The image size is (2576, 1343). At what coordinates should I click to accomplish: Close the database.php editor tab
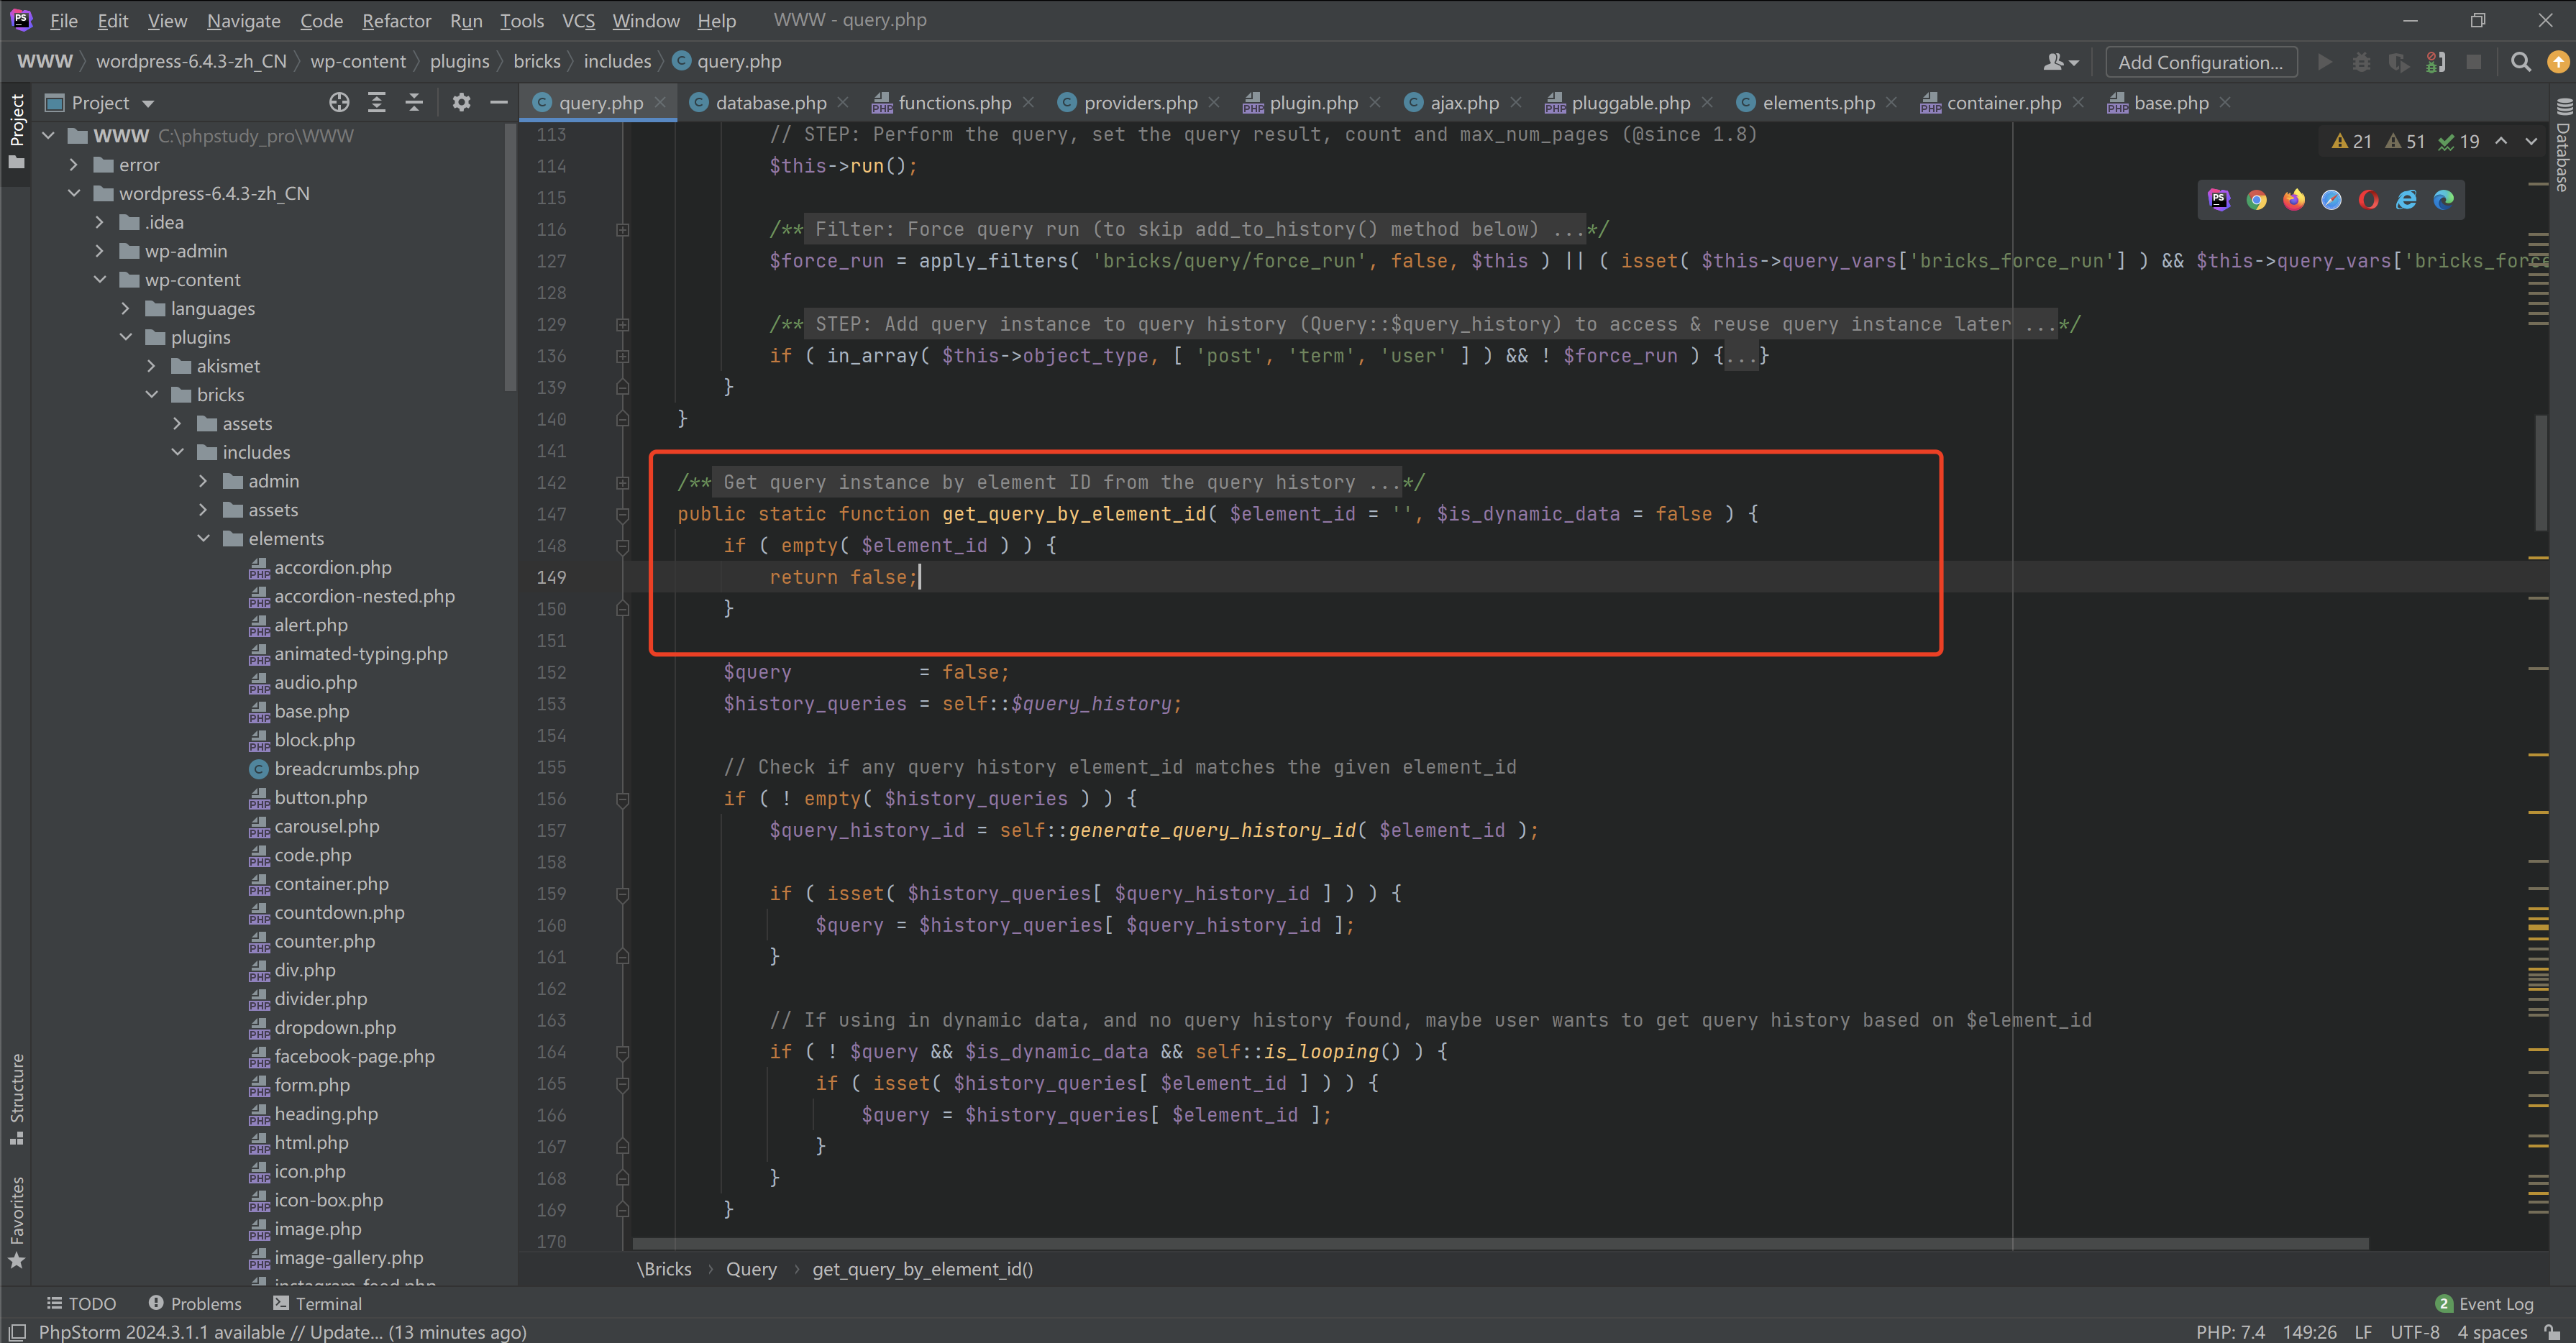point(843,103)
